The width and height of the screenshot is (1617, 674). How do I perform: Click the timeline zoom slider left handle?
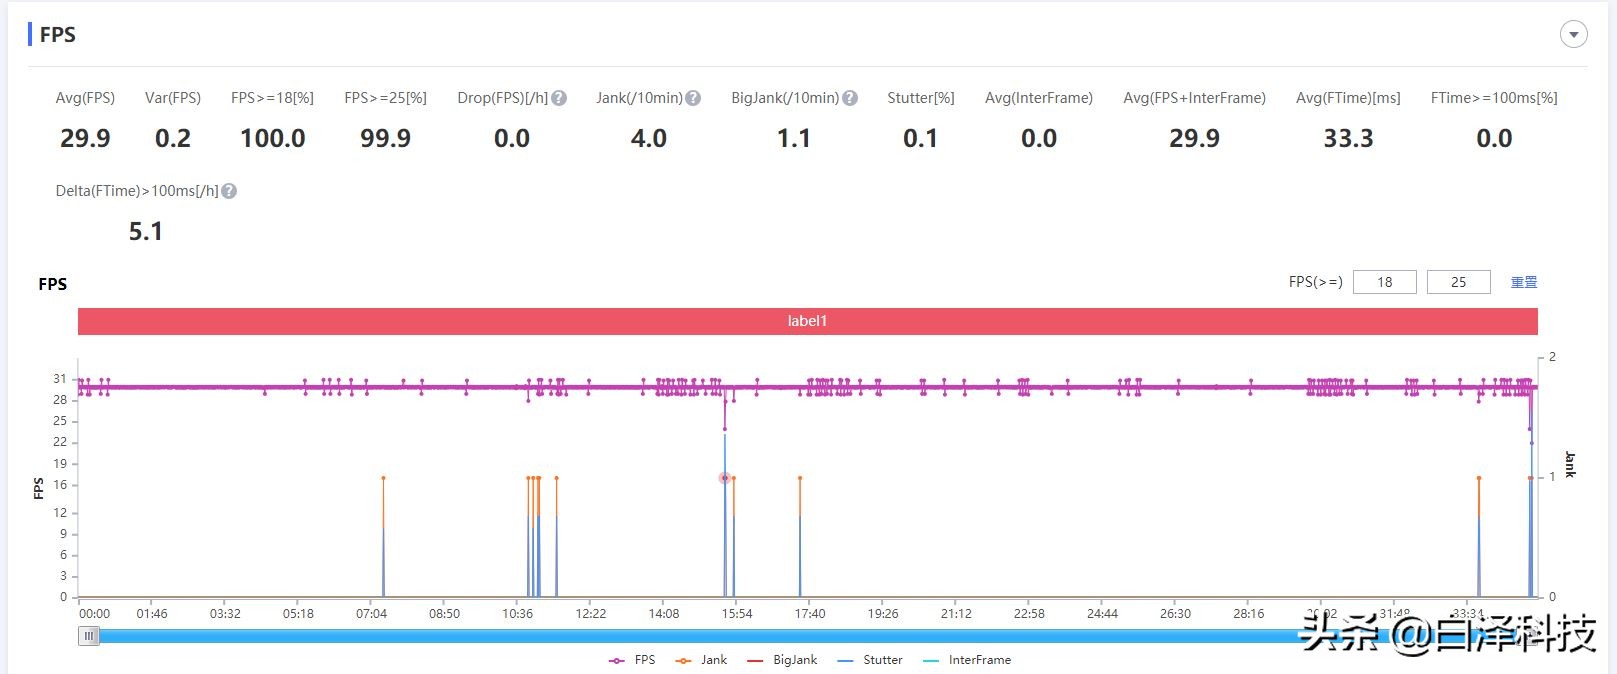(89, 636)
